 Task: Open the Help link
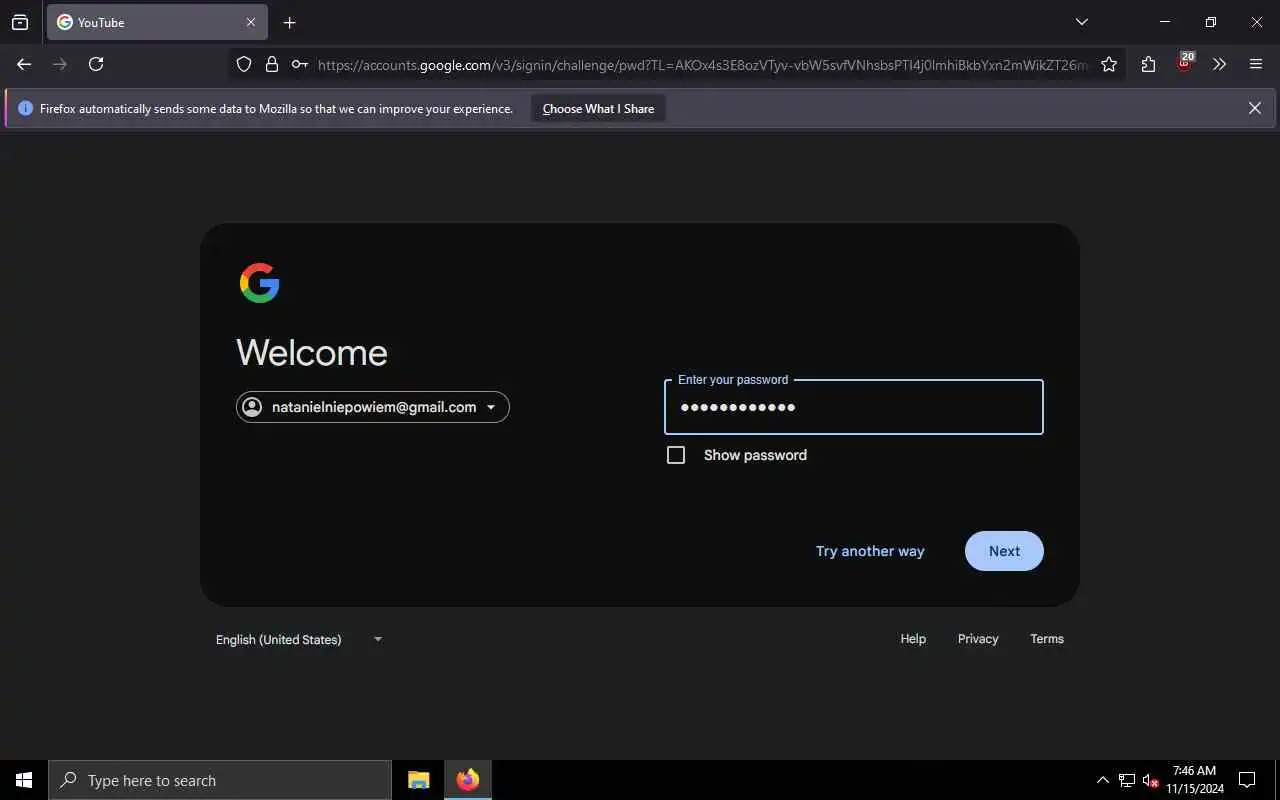(x=913, y=639)
